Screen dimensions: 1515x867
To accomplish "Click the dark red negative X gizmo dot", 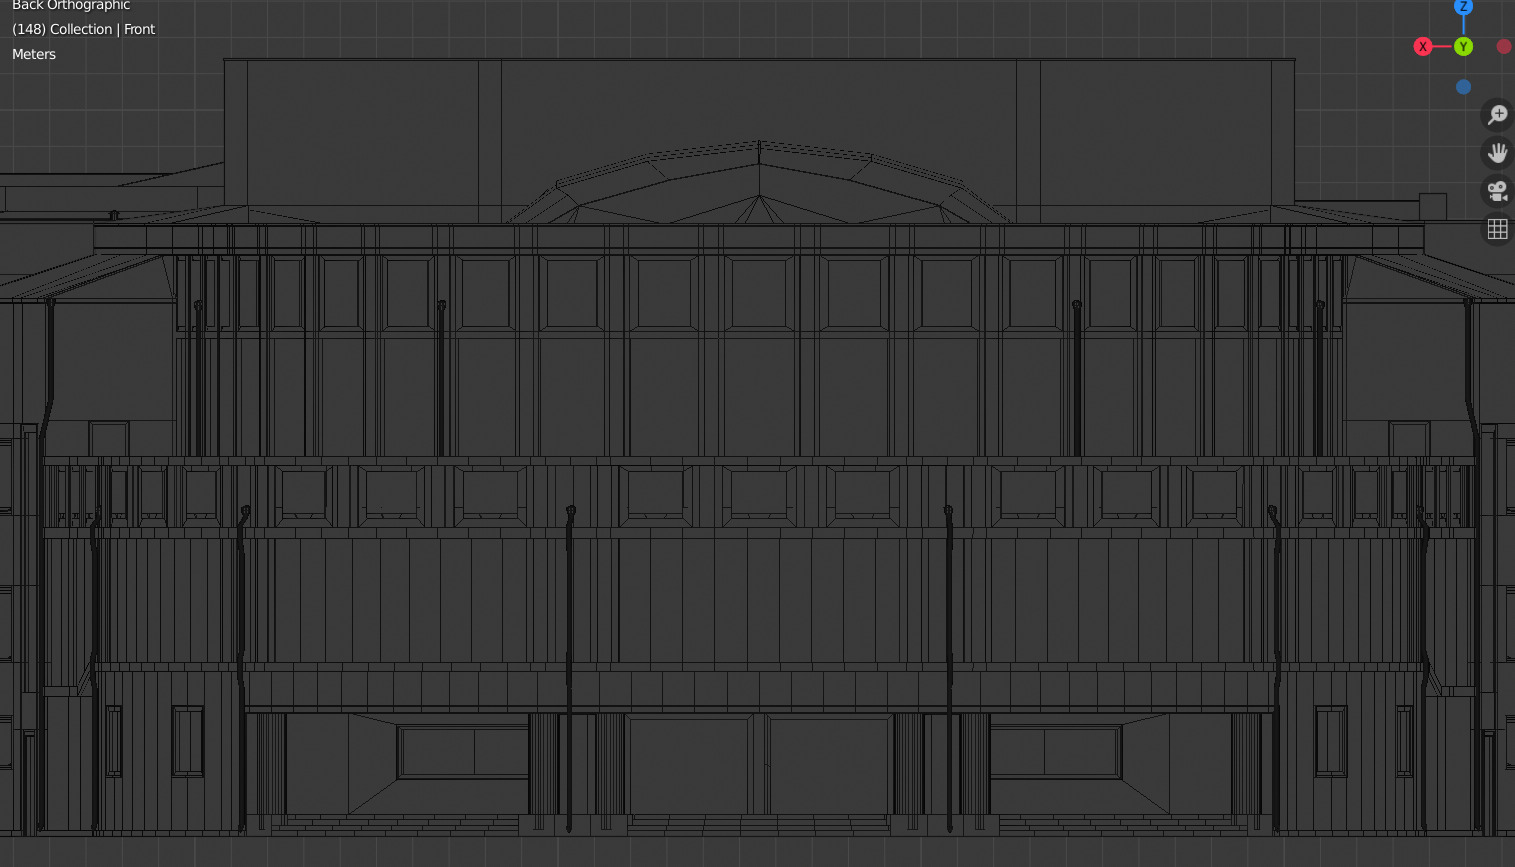I will [1504, 46].
